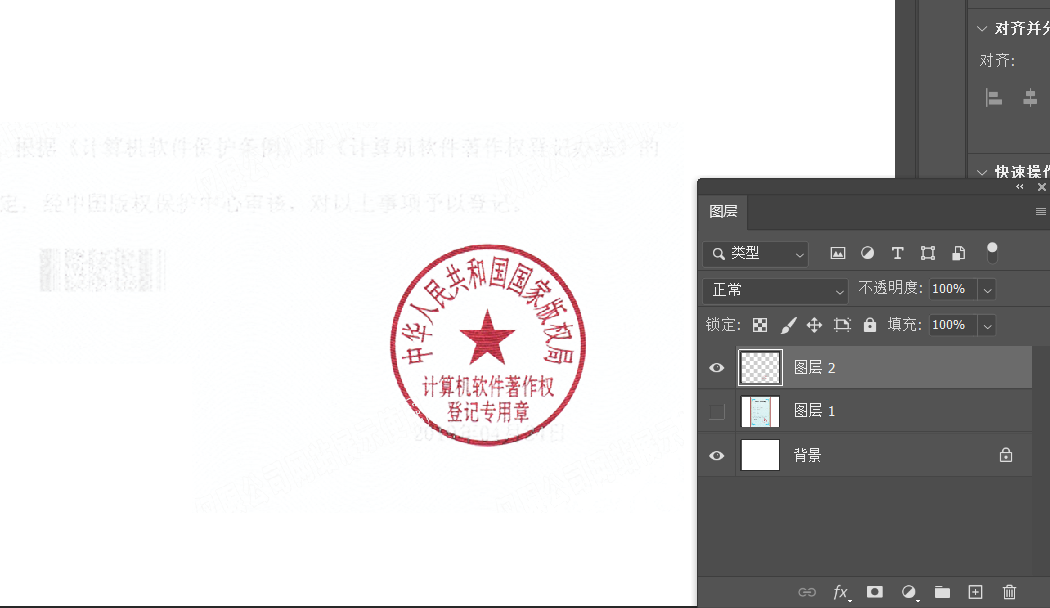
Task: Click the 不透明度 value field
Action: click(953, 289)
